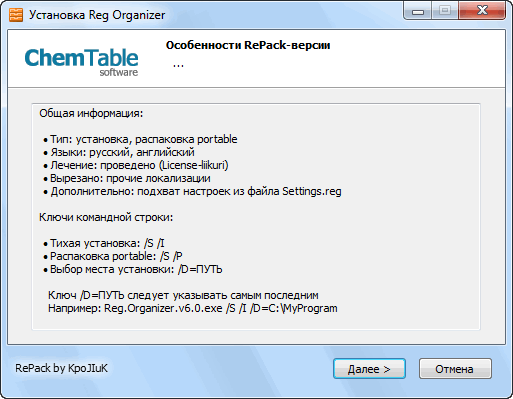513x399 pixels.
Task: Click the Языки: русский, английский line
Action: 119,152
